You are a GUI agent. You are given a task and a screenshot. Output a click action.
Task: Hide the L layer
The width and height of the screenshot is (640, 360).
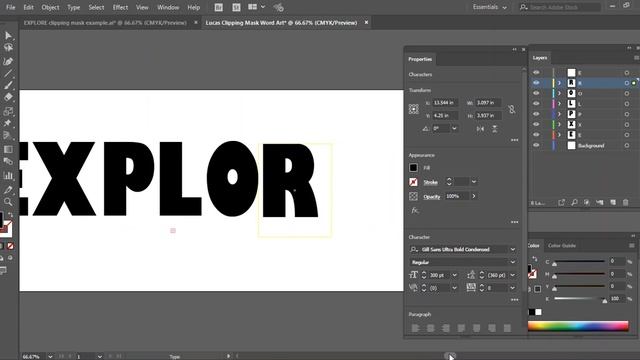click(536, 104)
